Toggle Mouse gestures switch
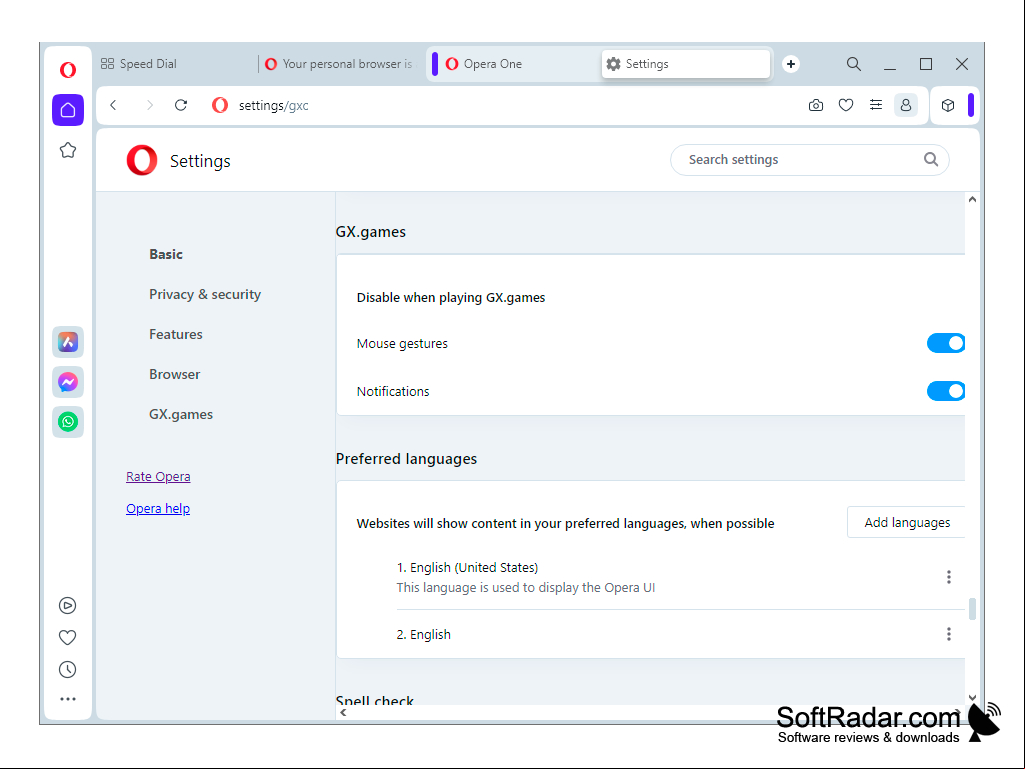 pos(946,343)
